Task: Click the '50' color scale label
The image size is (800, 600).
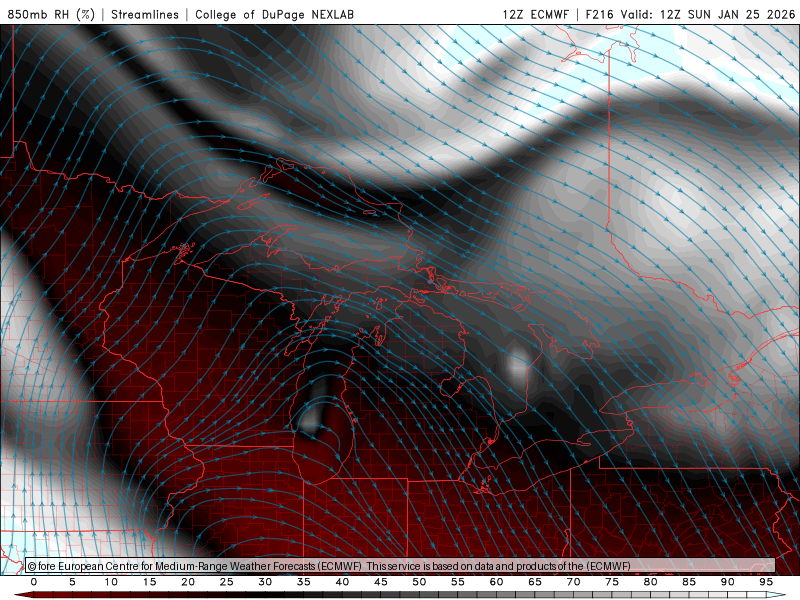Action: [419, 582]
